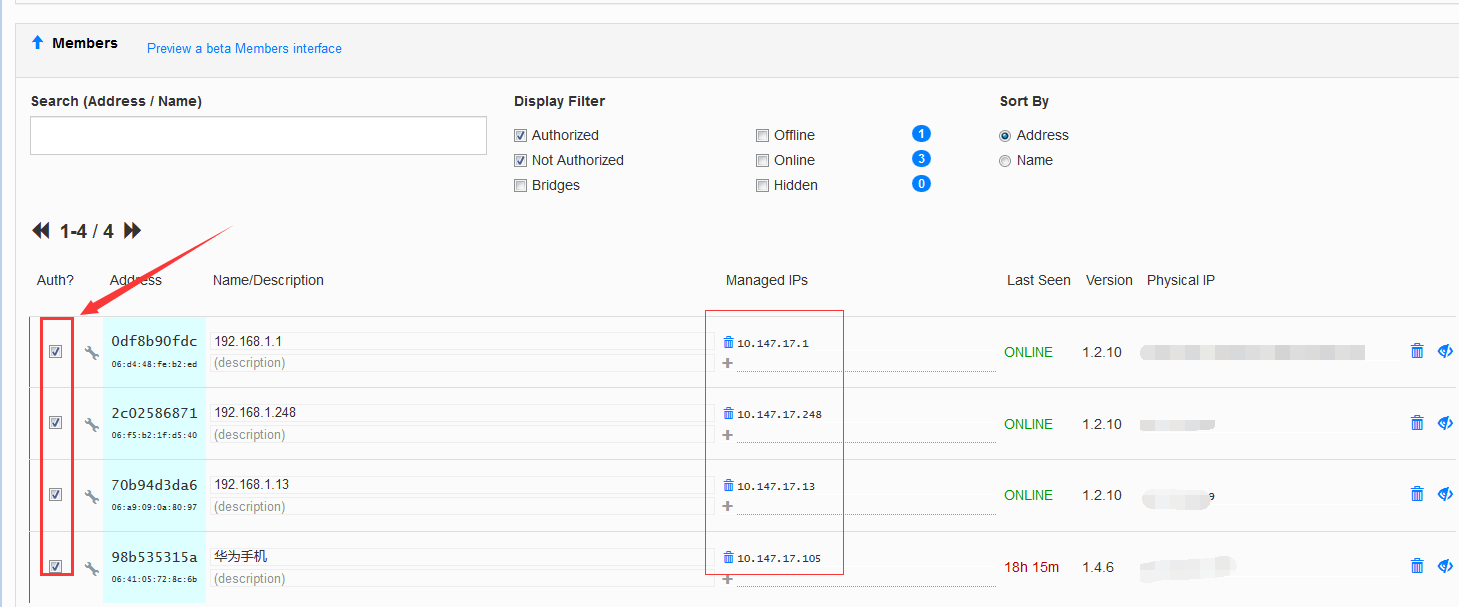Enable the Bridges display filter
Viewport: 1459px width, 607px height.
[520, 186]
